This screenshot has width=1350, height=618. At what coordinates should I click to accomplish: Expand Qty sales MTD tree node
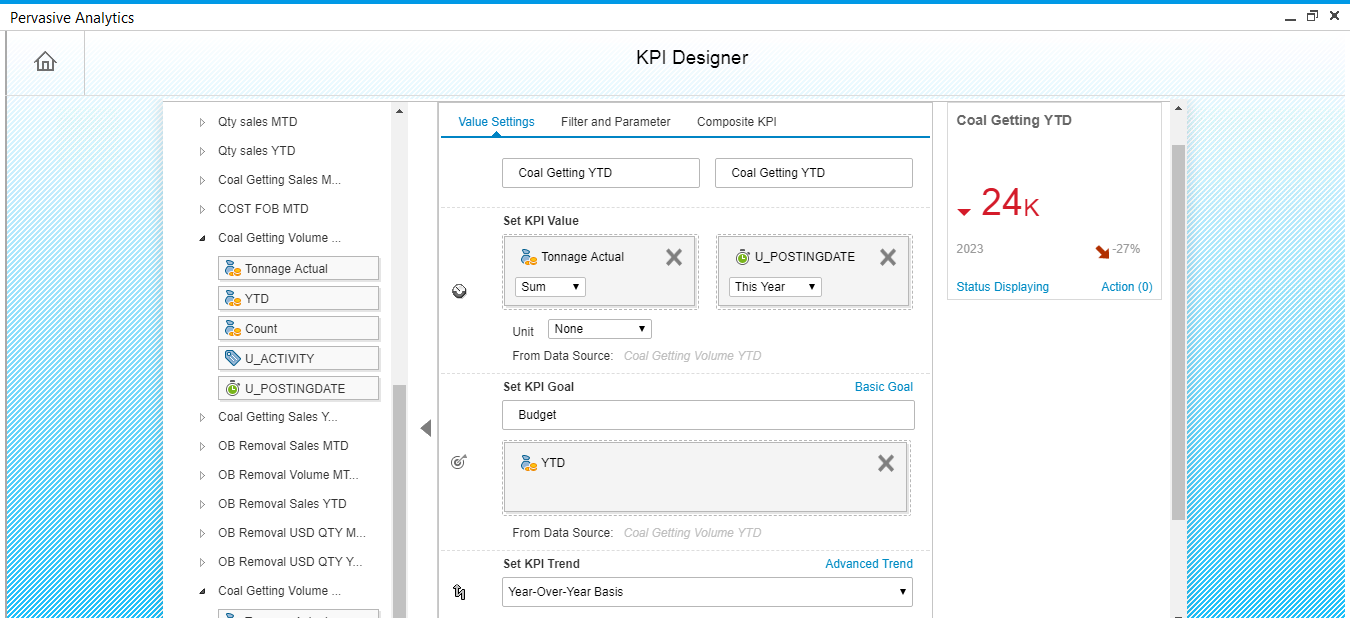(x=202, y=122)
